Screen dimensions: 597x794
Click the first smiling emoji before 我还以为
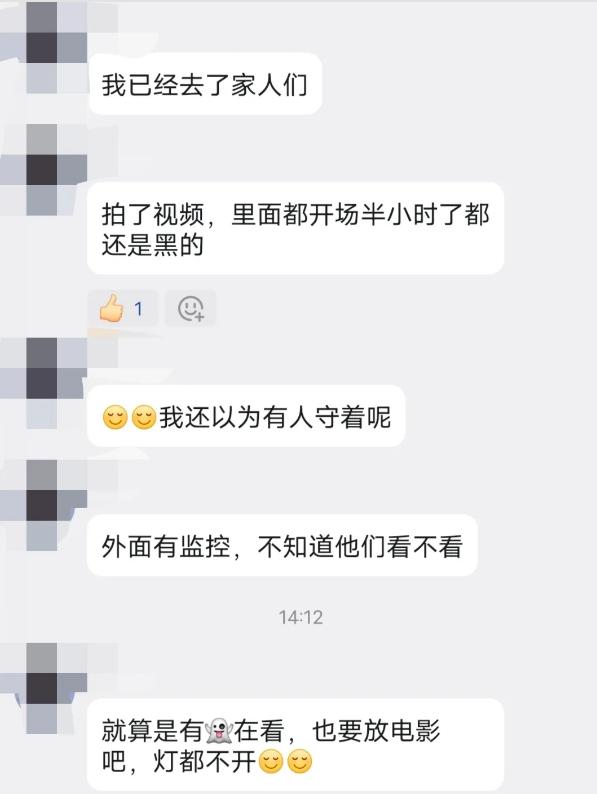115,417
